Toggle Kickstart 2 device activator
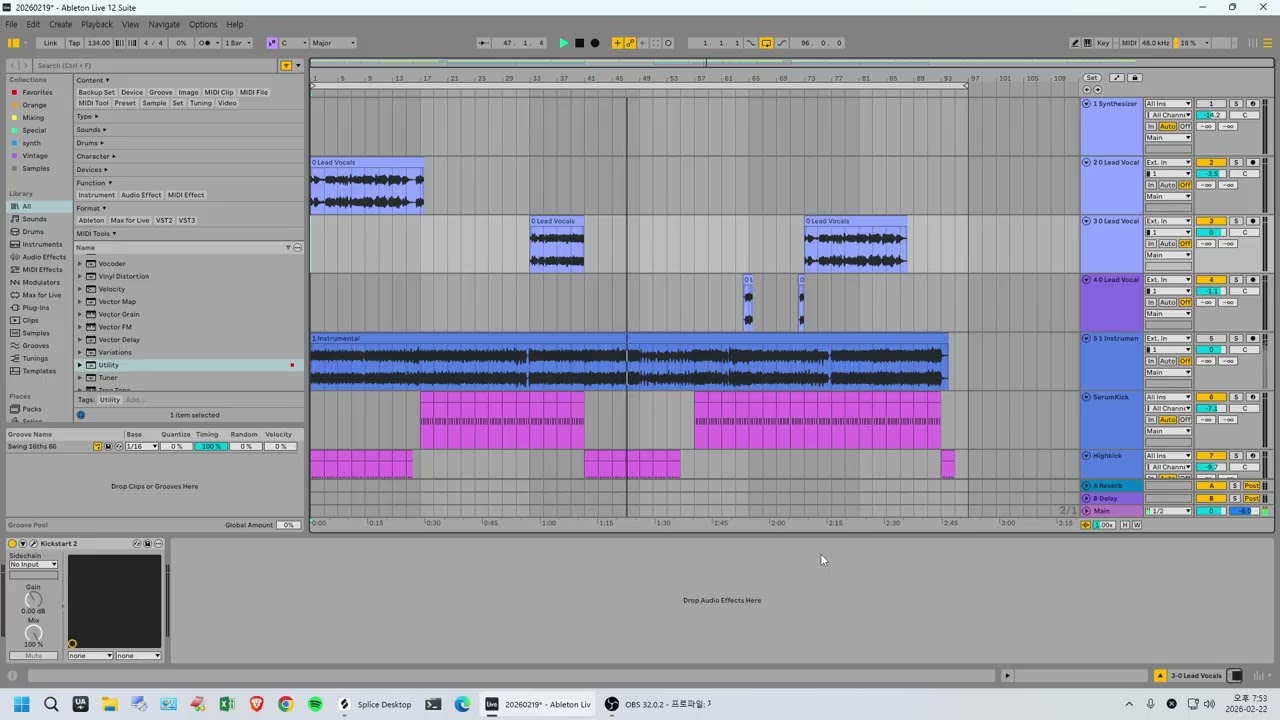 point(13,544)
